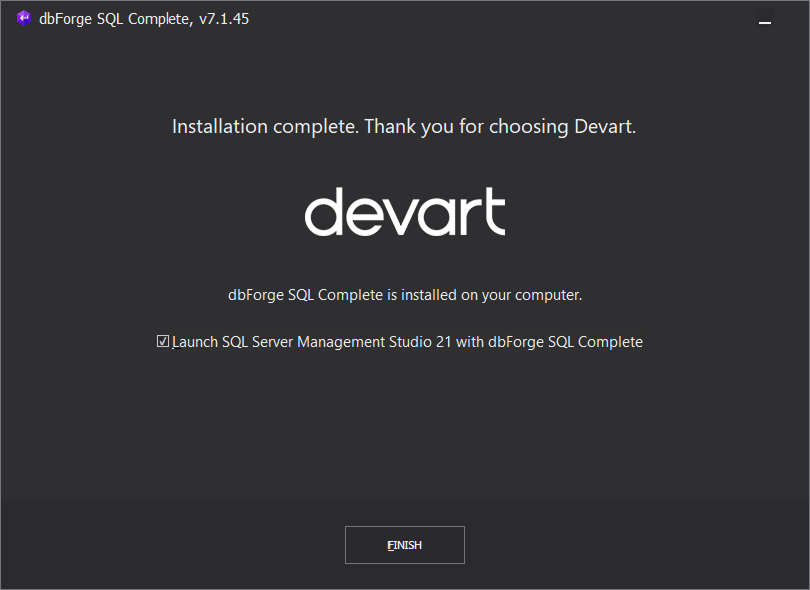Minimize the installer window
The image size is (810, 590).
click(765, 19)
